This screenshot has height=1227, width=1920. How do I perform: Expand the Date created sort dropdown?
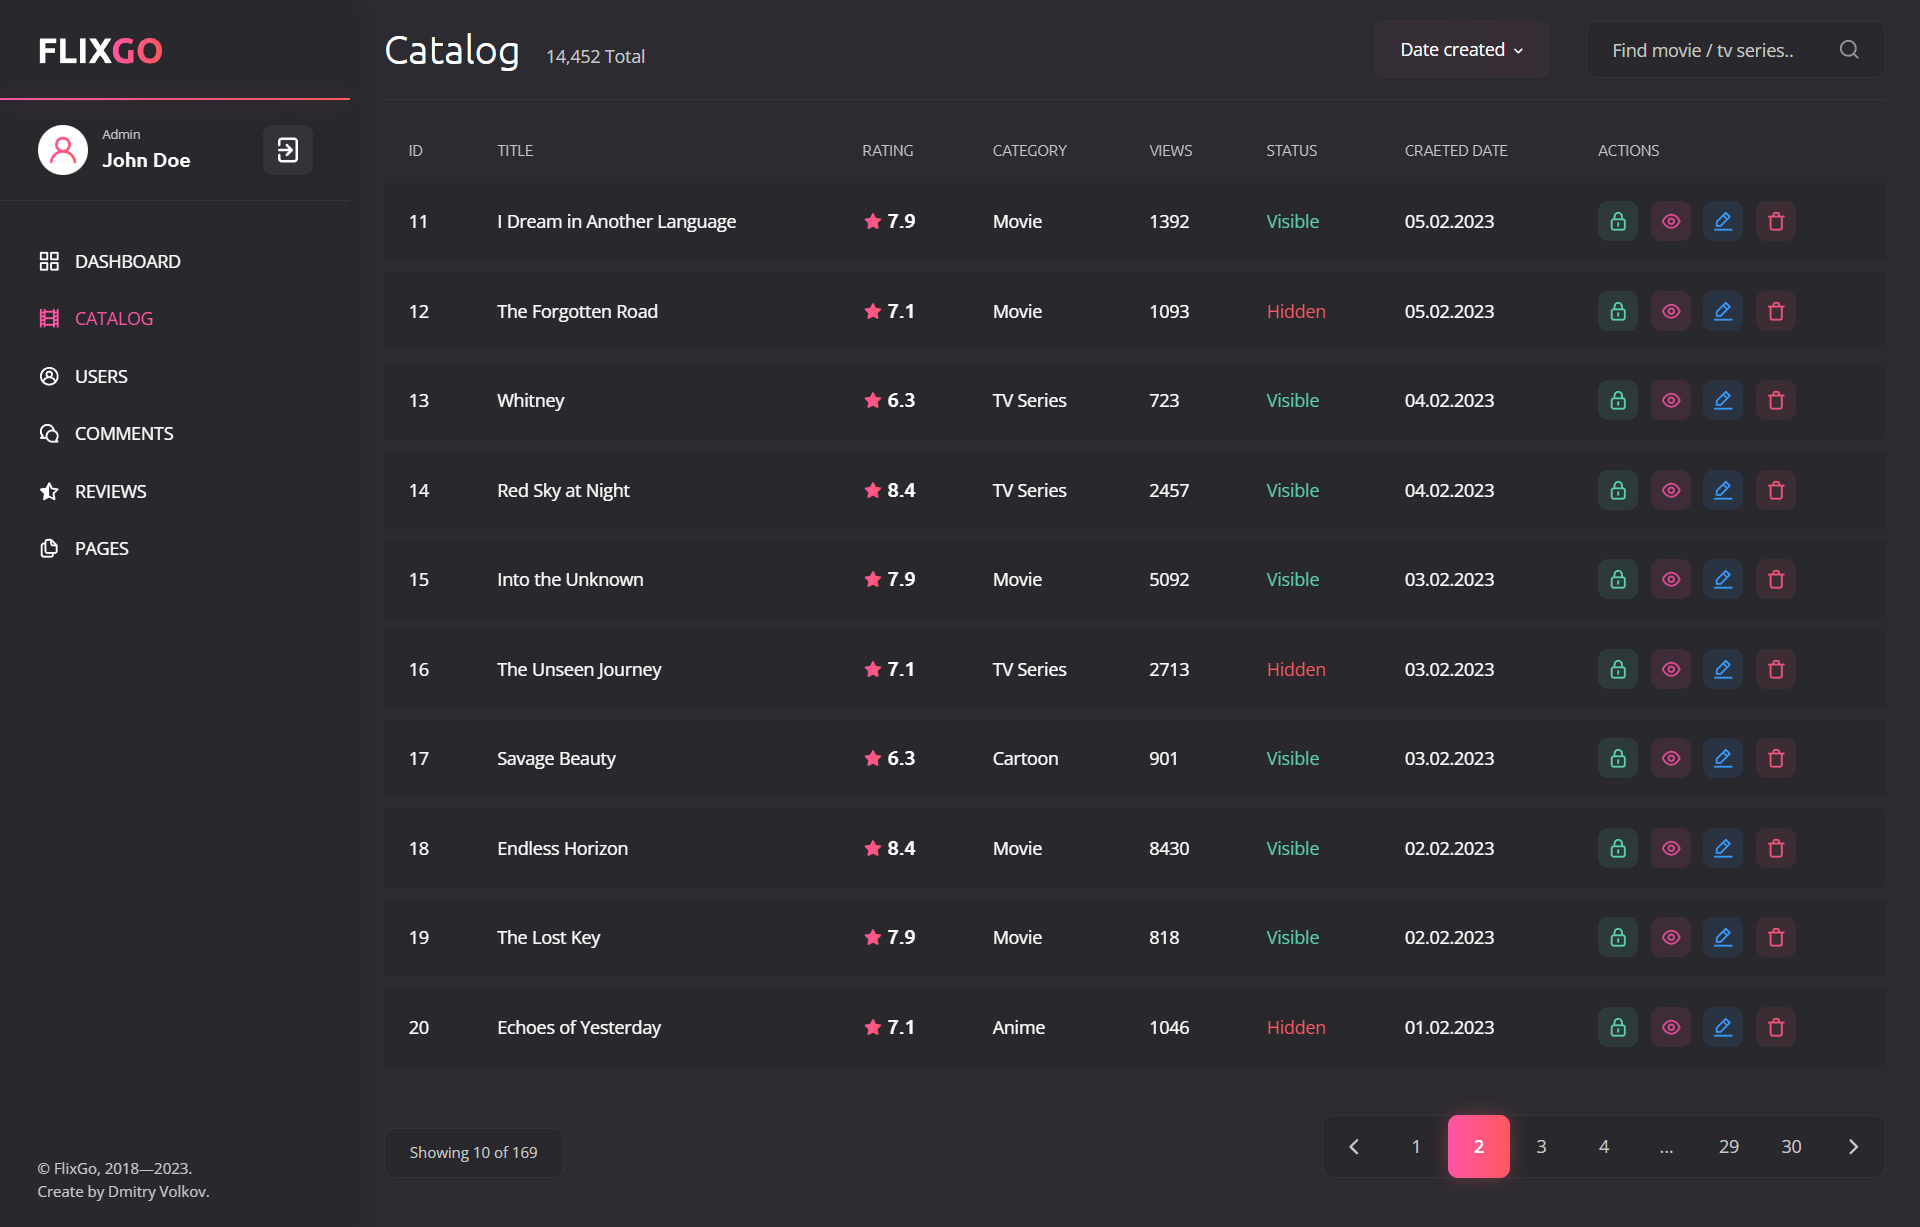click(x=1461, y=50)
